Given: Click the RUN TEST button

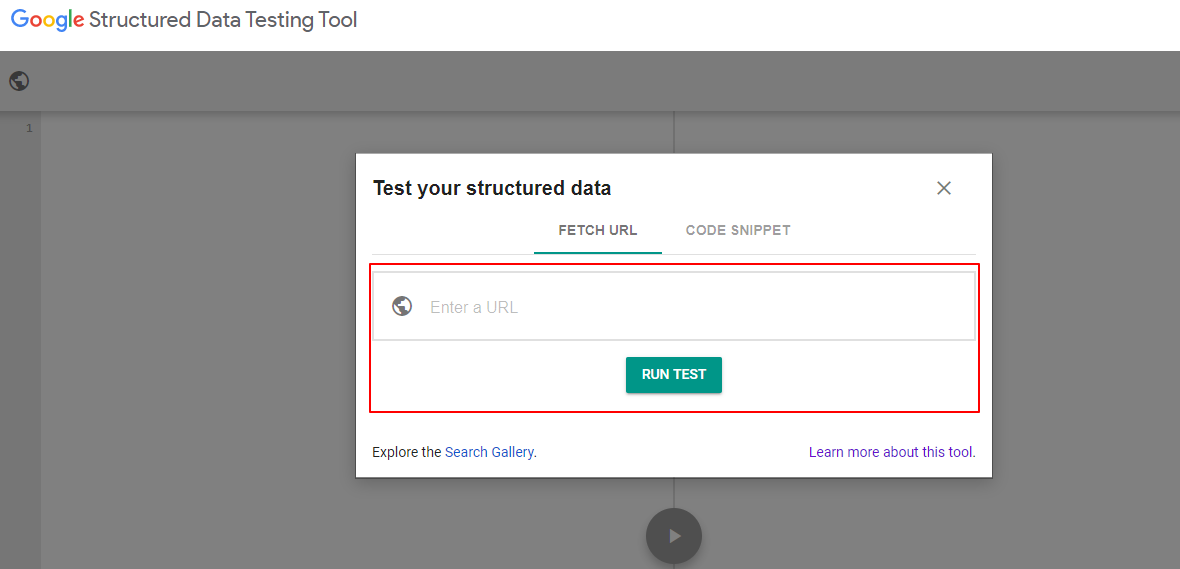Looking at the screenshot, I should click(674, 375).
